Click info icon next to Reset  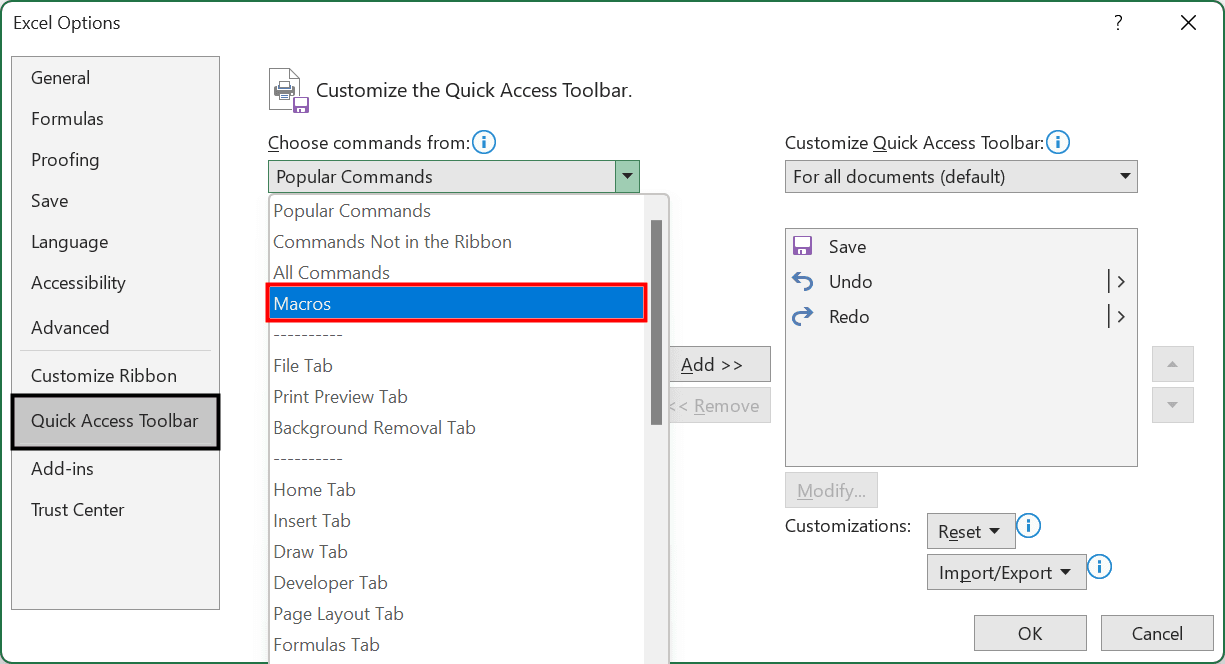click(x=1029, y=525)
